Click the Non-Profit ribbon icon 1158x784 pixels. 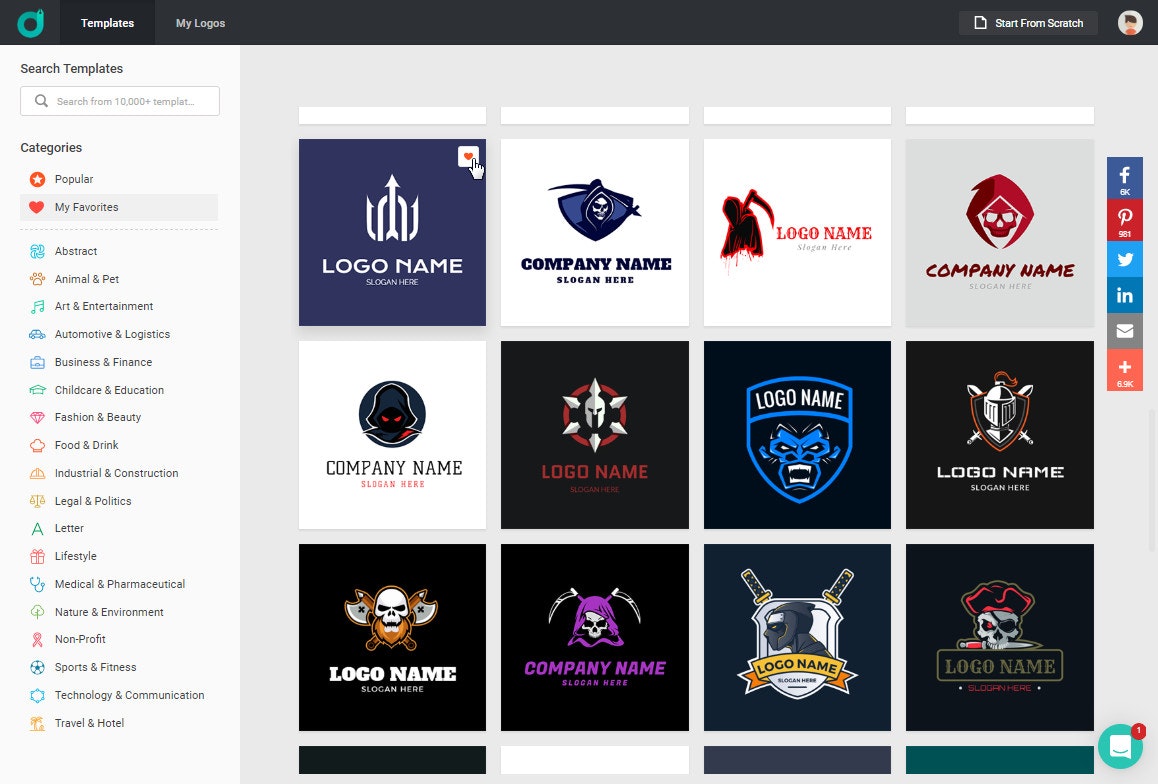click(37, 640)
